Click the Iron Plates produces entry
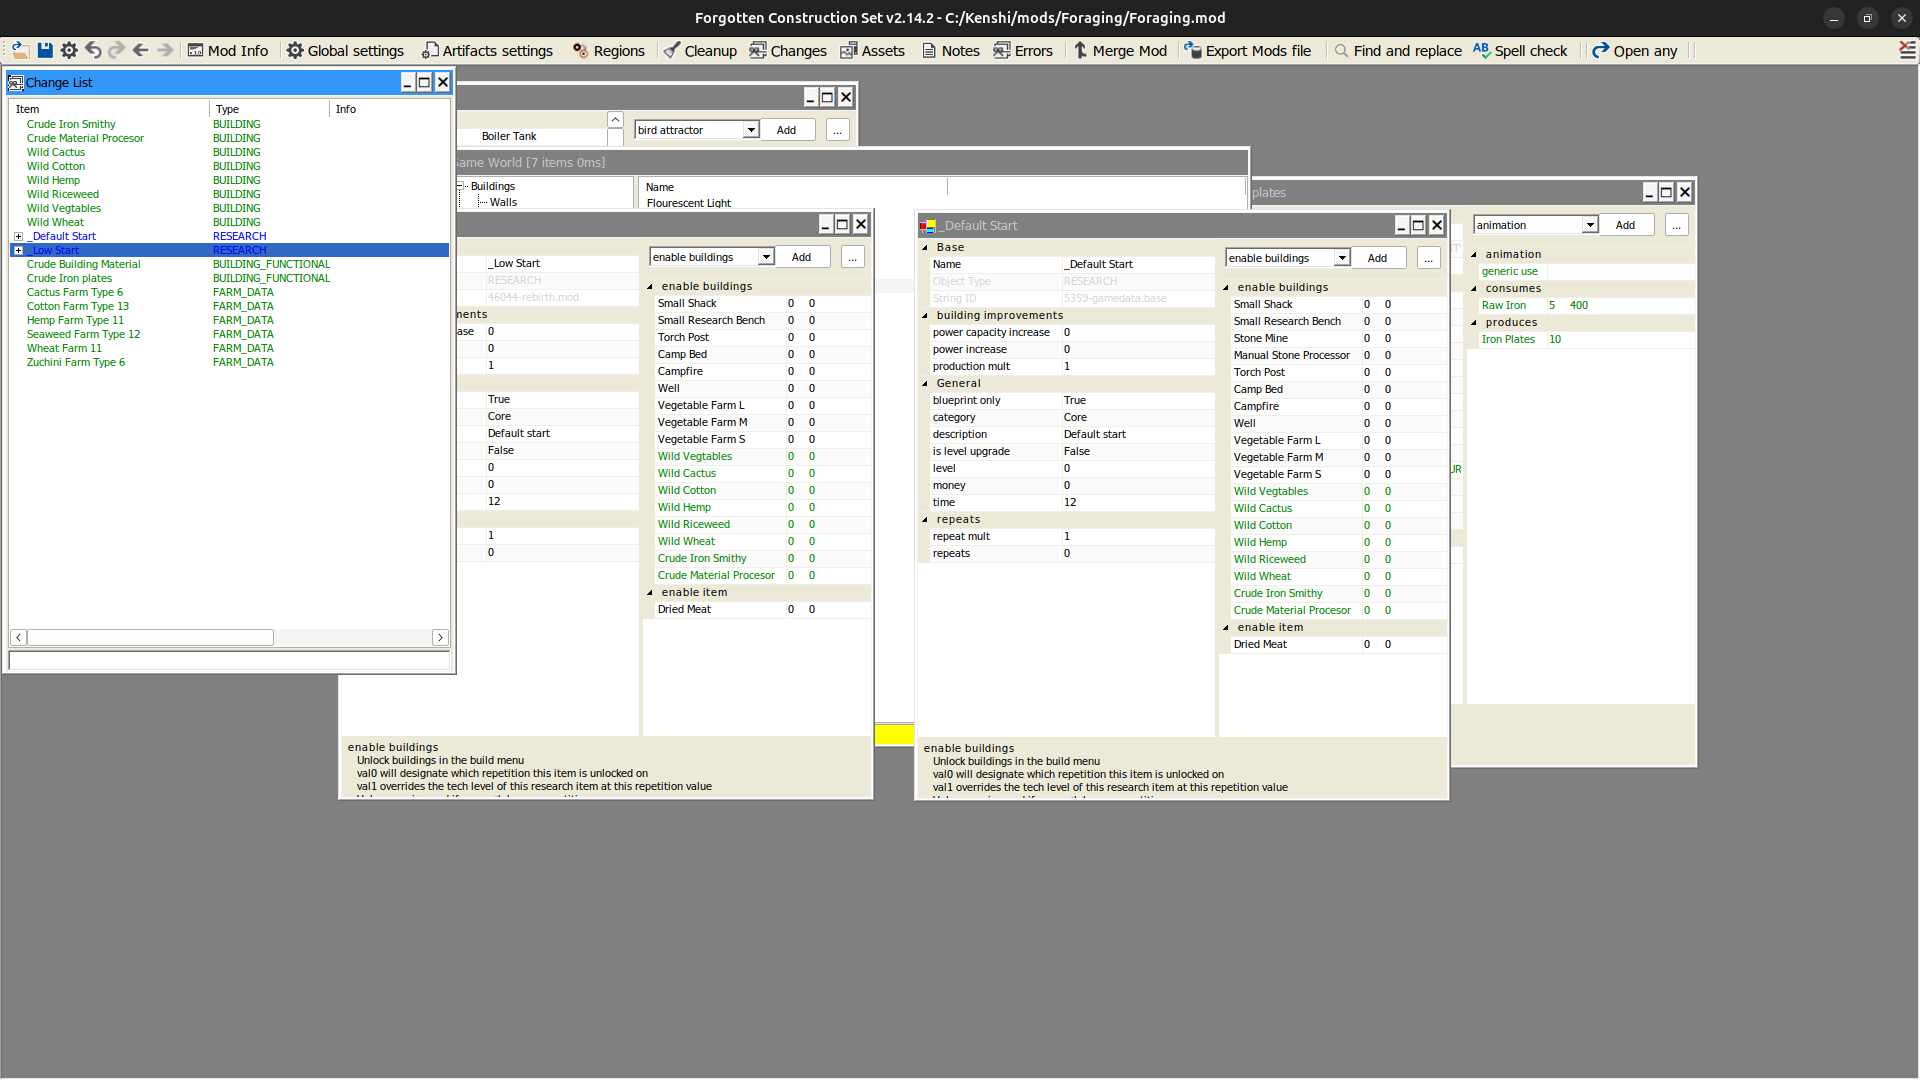This screenshot has width=1920, height=1080. tap(1508, 339)
